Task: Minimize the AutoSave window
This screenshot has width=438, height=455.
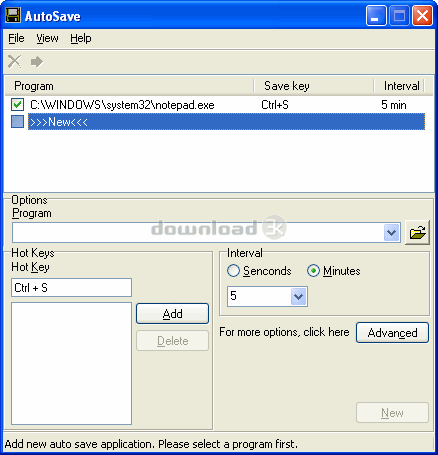Action: [x=376, y=16]
